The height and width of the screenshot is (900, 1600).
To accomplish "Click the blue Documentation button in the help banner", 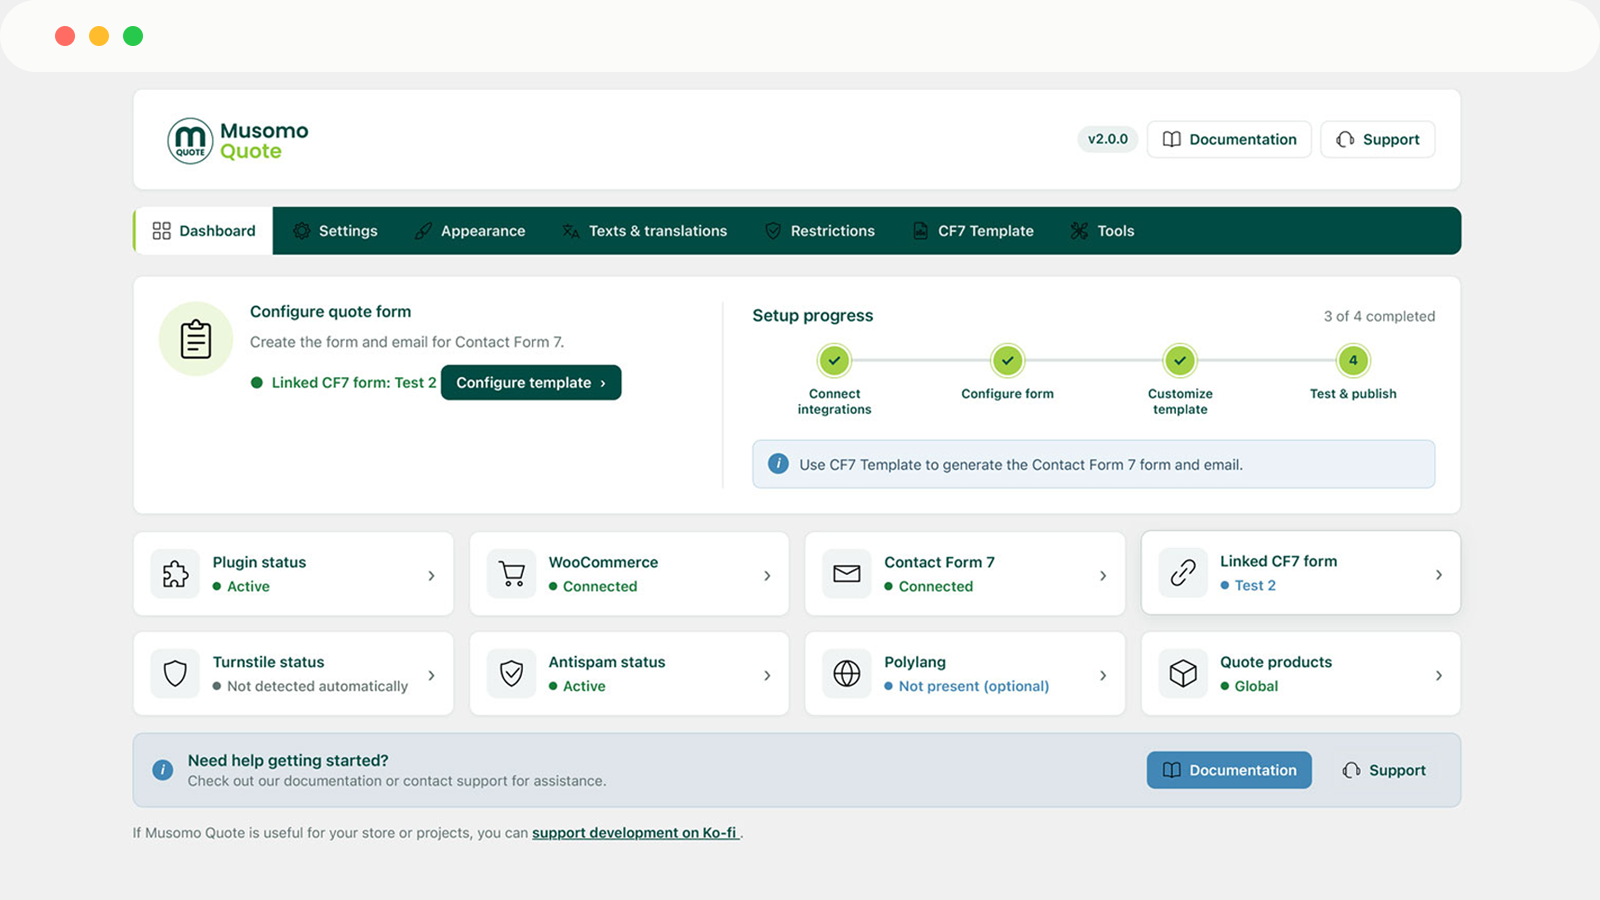I will tap(1229, 770).
